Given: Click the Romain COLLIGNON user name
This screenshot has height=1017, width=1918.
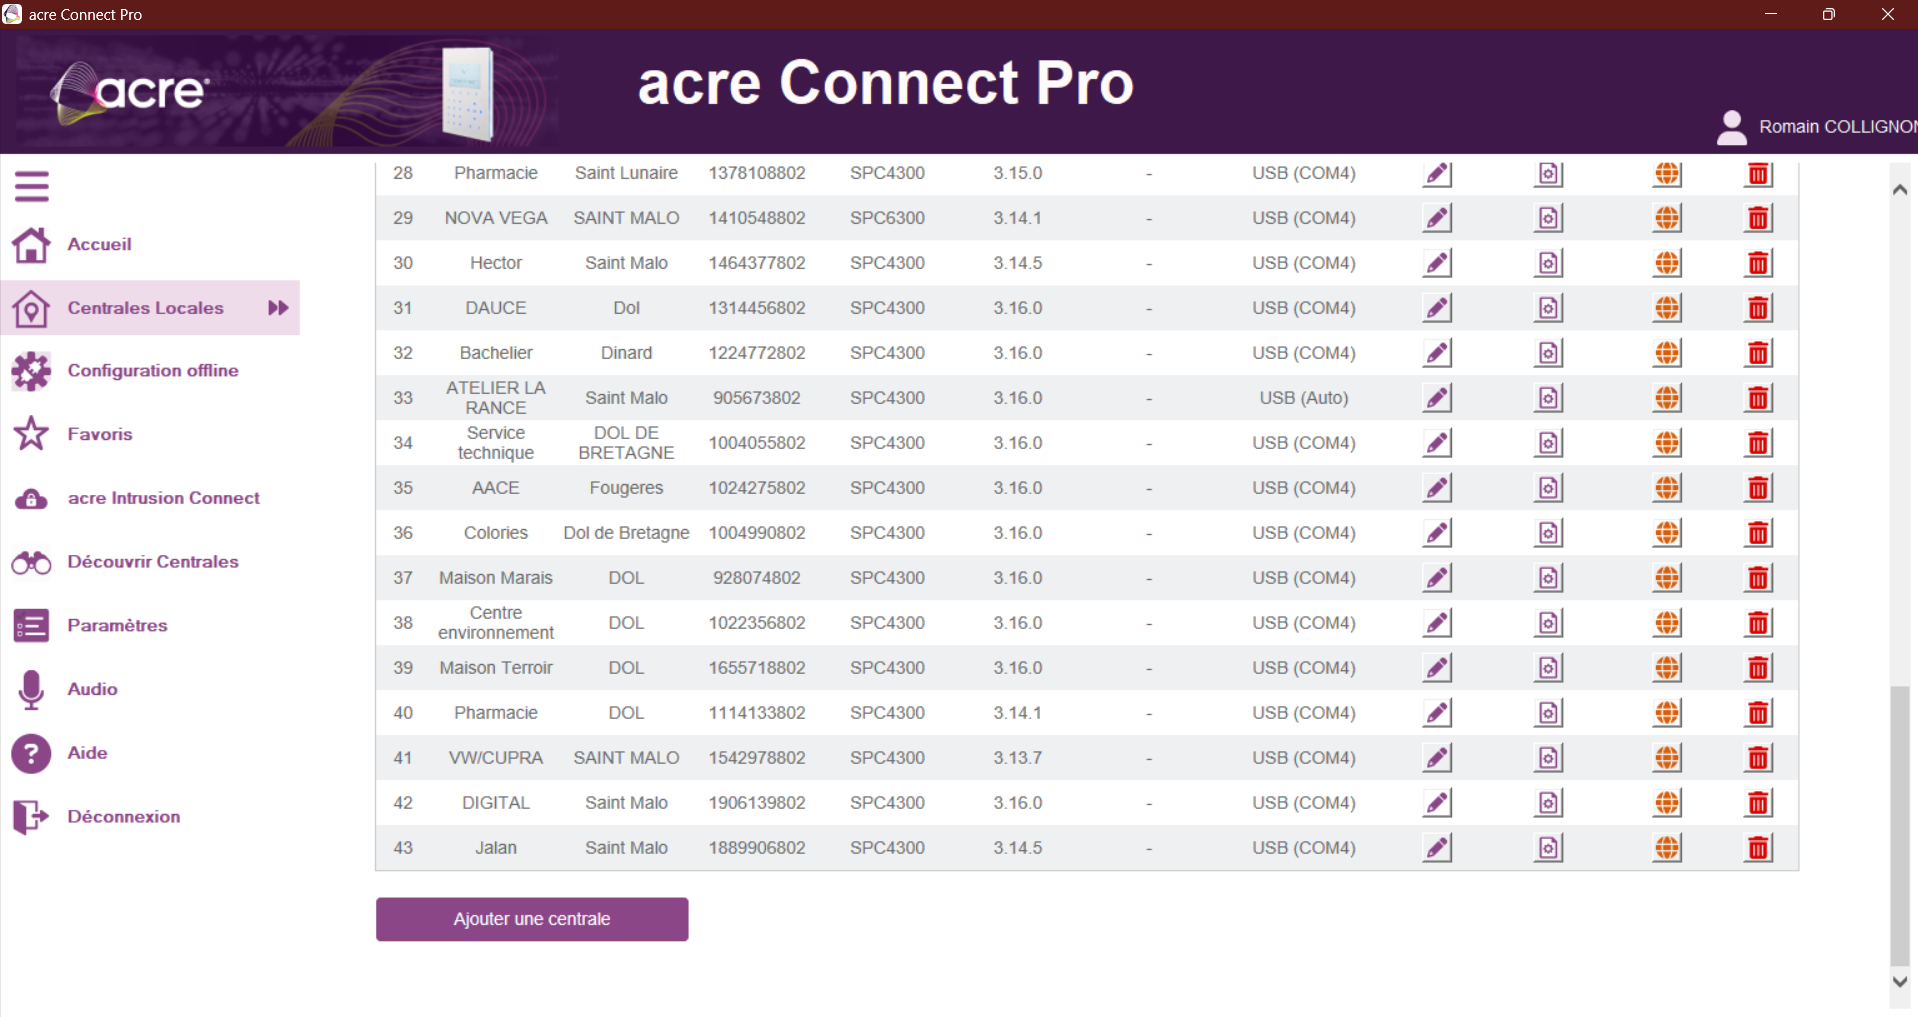Looking at the screenshot, I should tap(1838, 127).
